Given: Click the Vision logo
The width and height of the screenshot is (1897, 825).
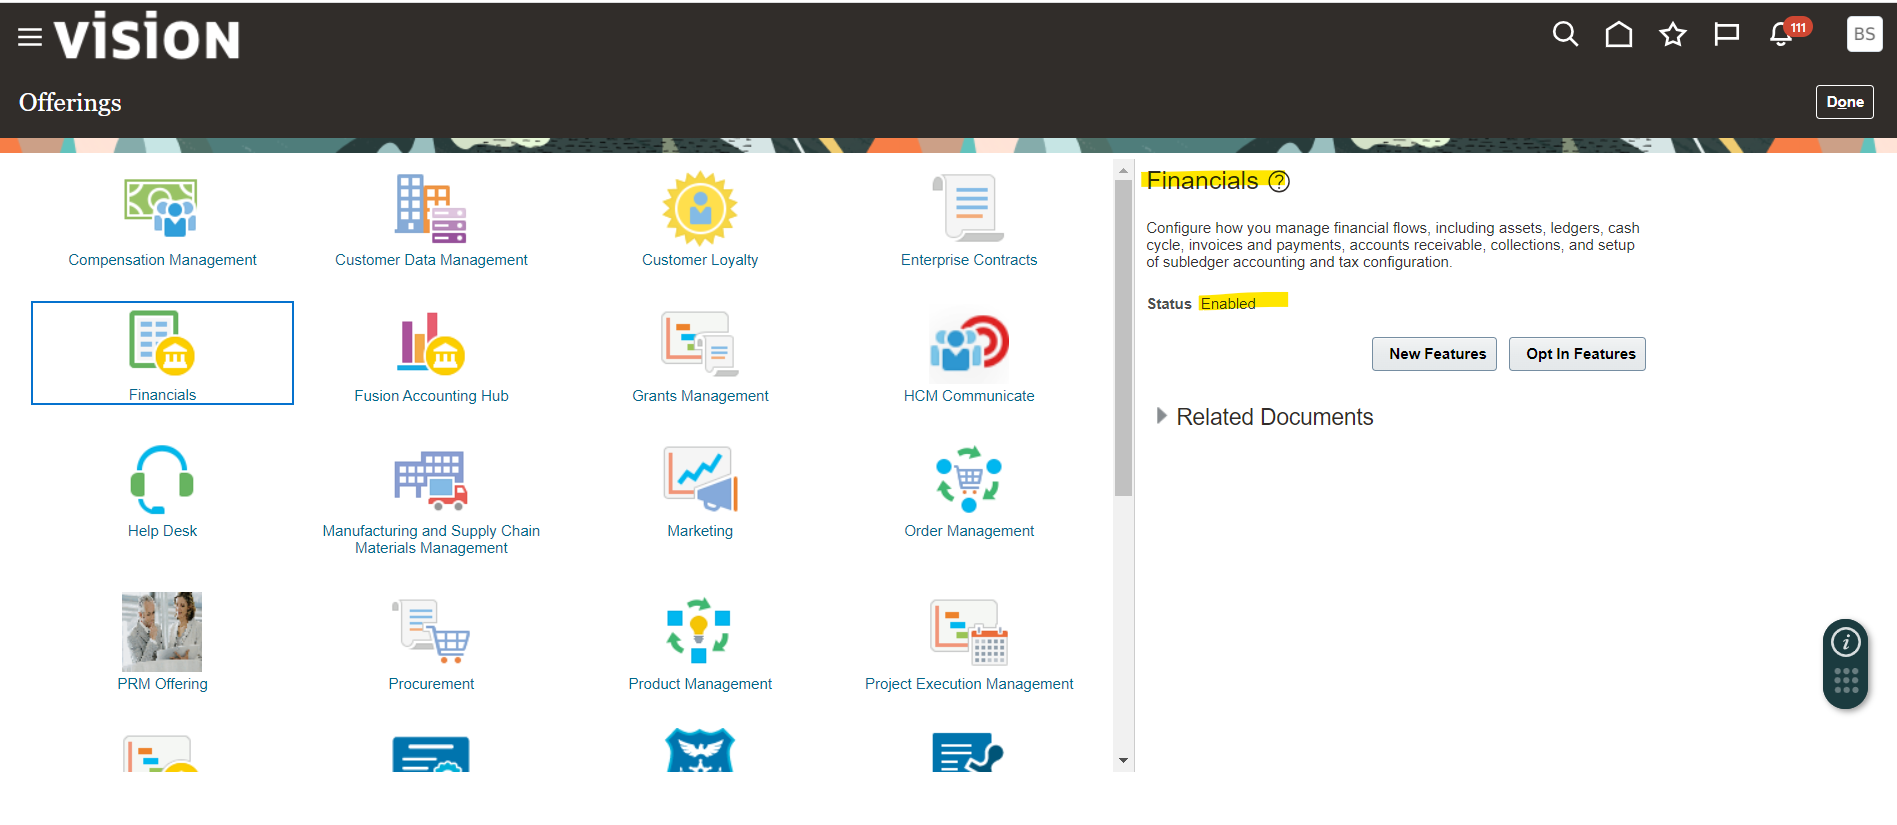Looking at the screenshot, I should (x=147, y=36).
